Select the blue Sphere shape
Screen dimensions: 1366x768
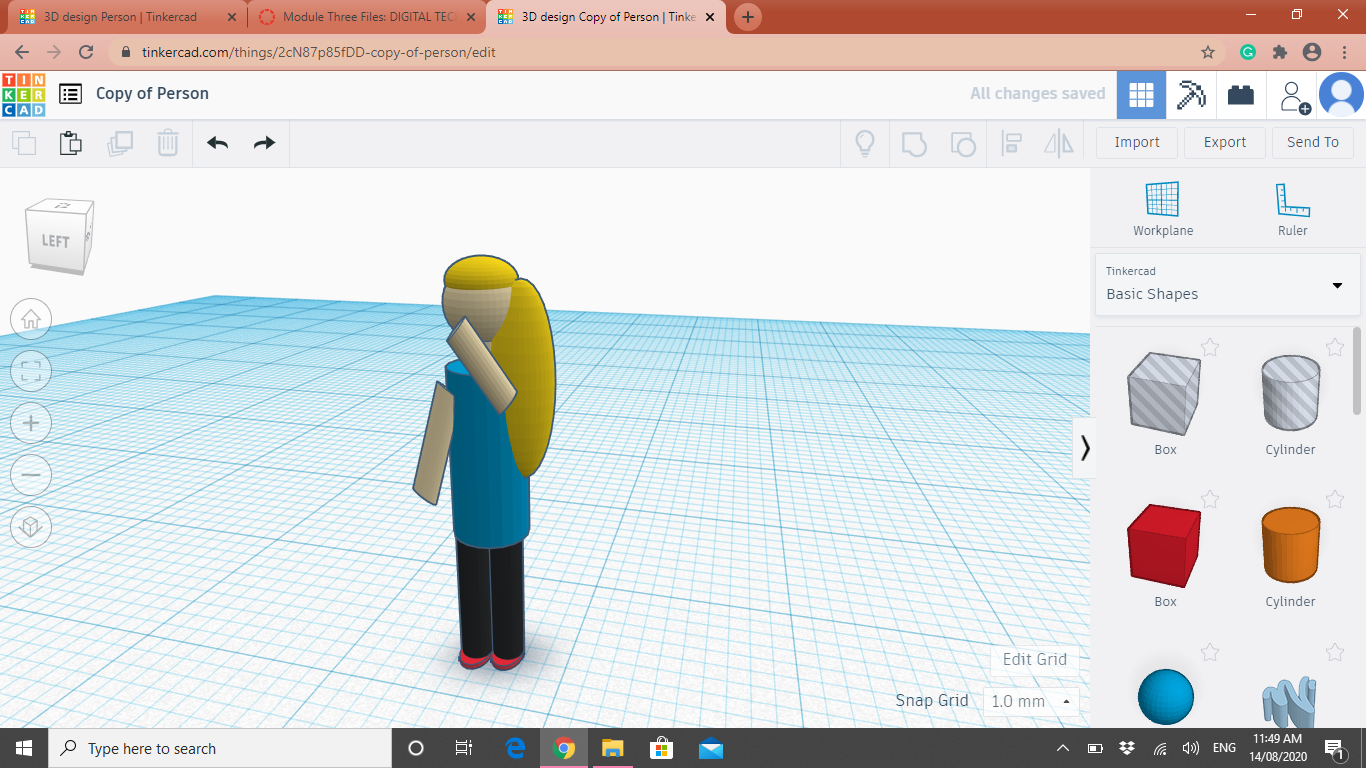tap(1166, 697)
